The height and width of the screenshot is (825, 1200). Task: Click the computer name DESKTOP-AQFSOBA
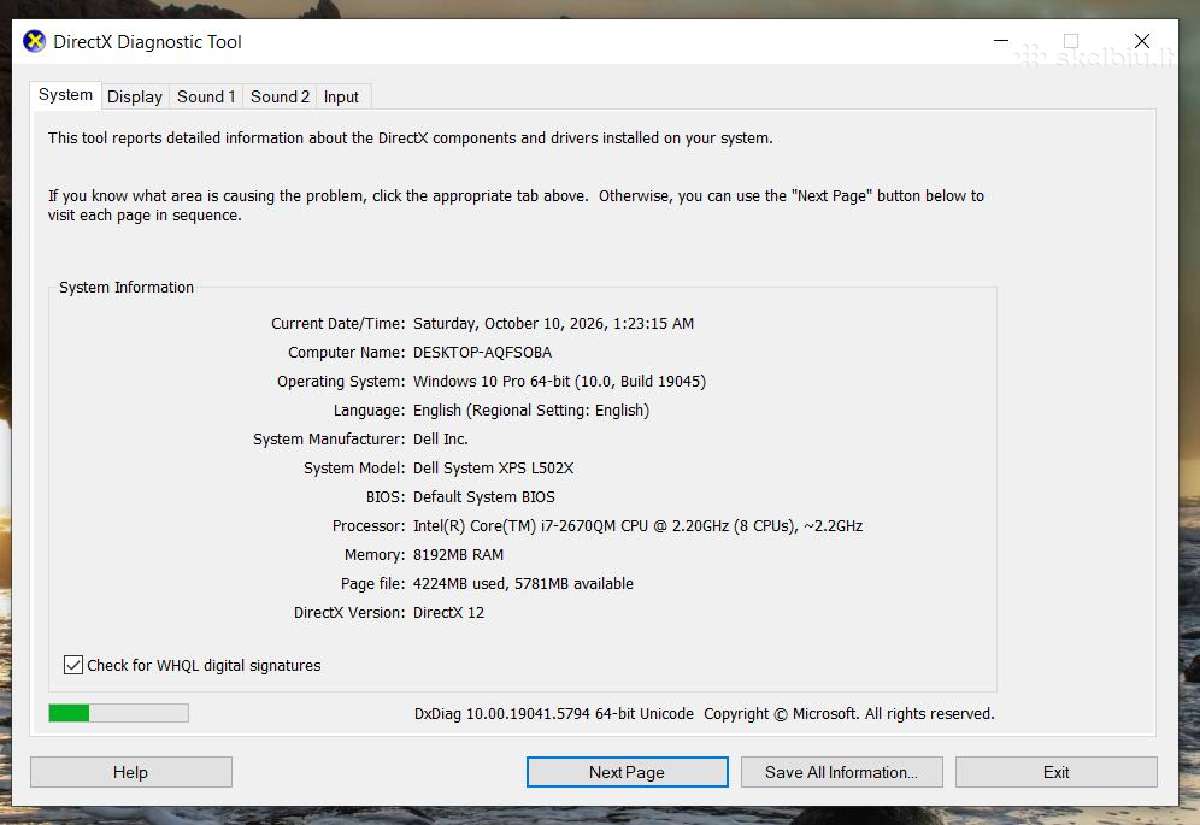pos(483,353)
